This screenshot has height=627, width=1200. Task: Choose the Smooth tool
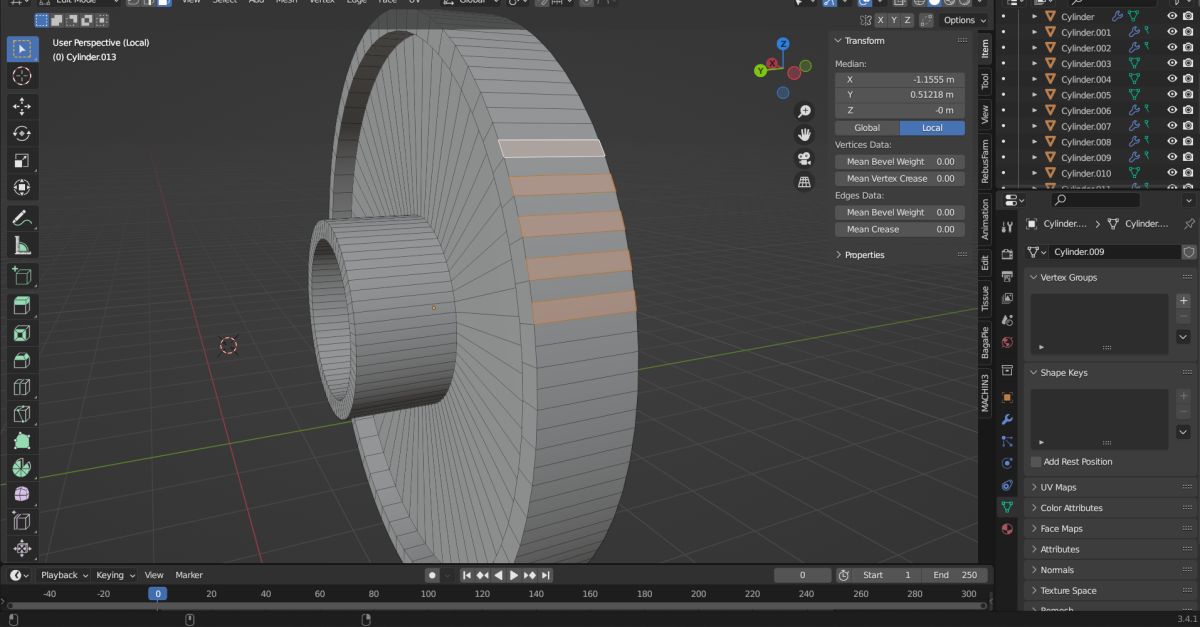[22, 495]
